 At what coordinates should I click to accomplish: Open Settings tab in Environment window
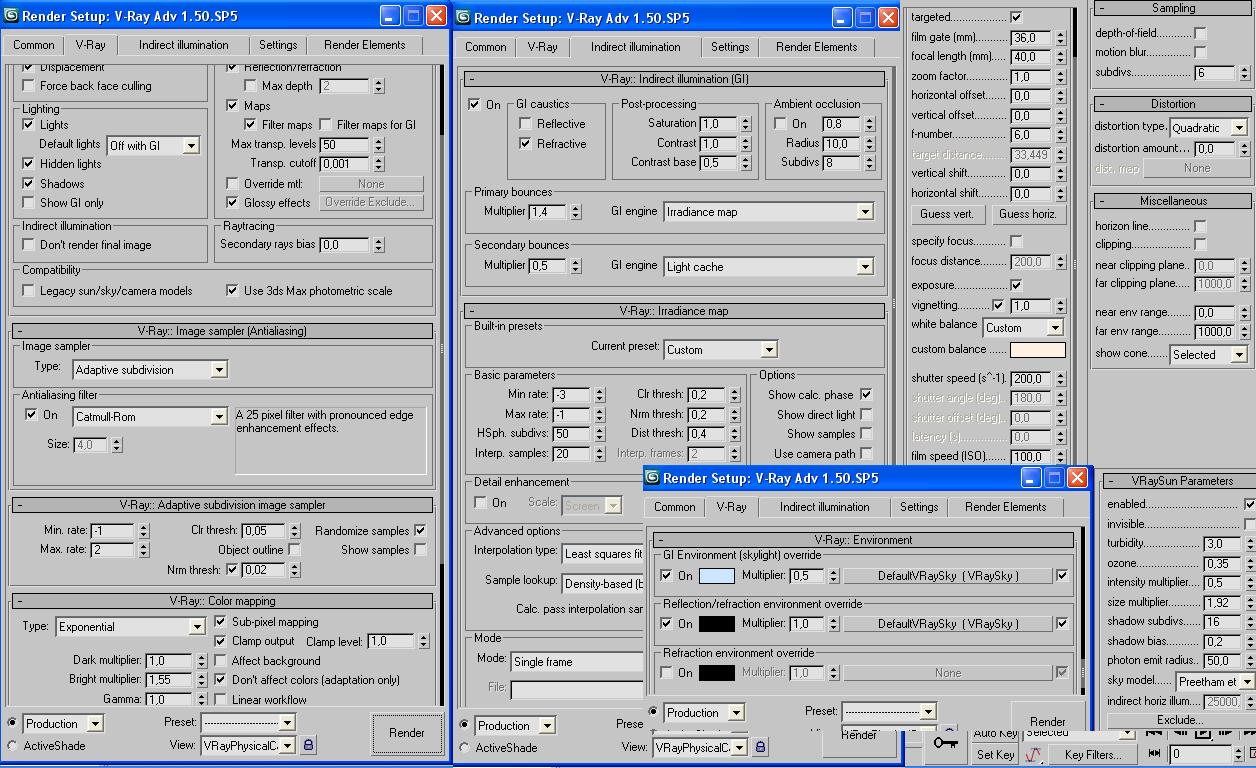pos(919,507)
